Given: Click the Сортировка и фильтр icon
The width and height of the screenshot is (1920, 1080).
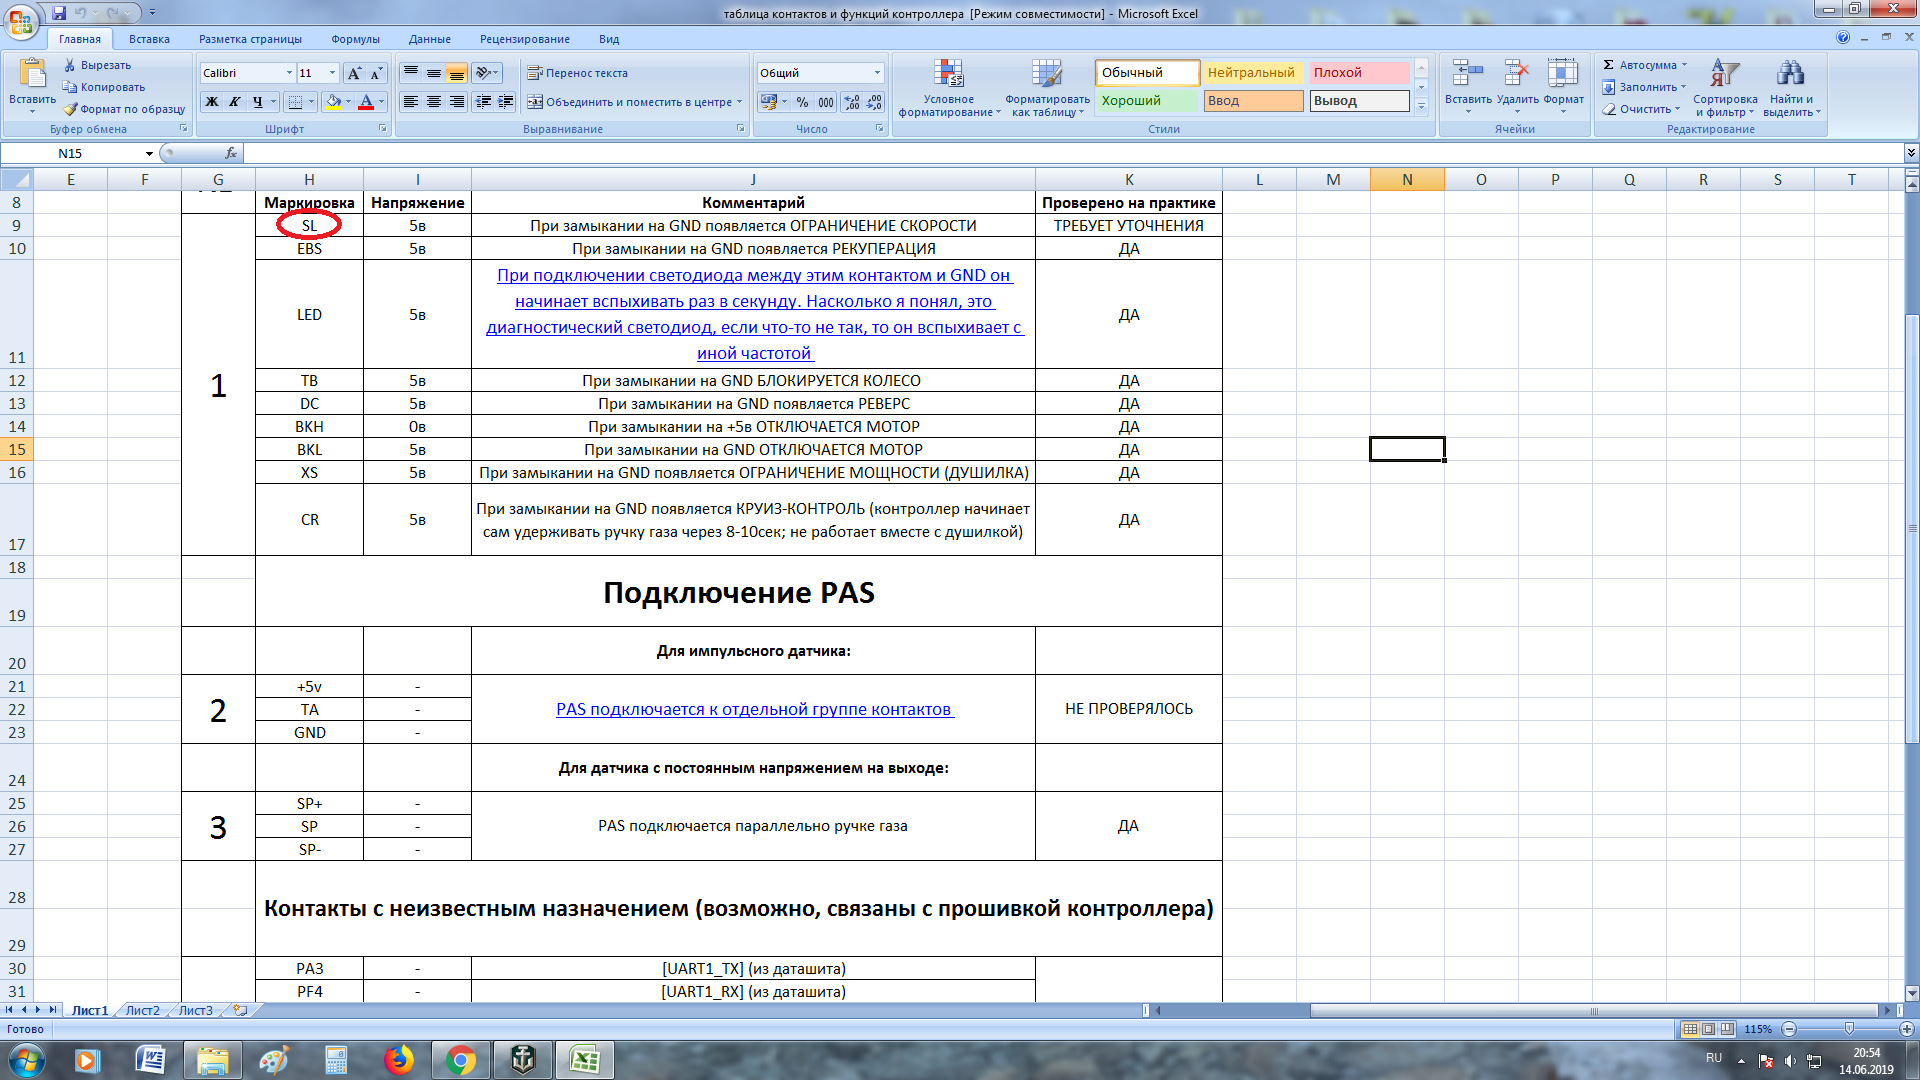Looking at the screenshot, I should [x=1724, y=74].
